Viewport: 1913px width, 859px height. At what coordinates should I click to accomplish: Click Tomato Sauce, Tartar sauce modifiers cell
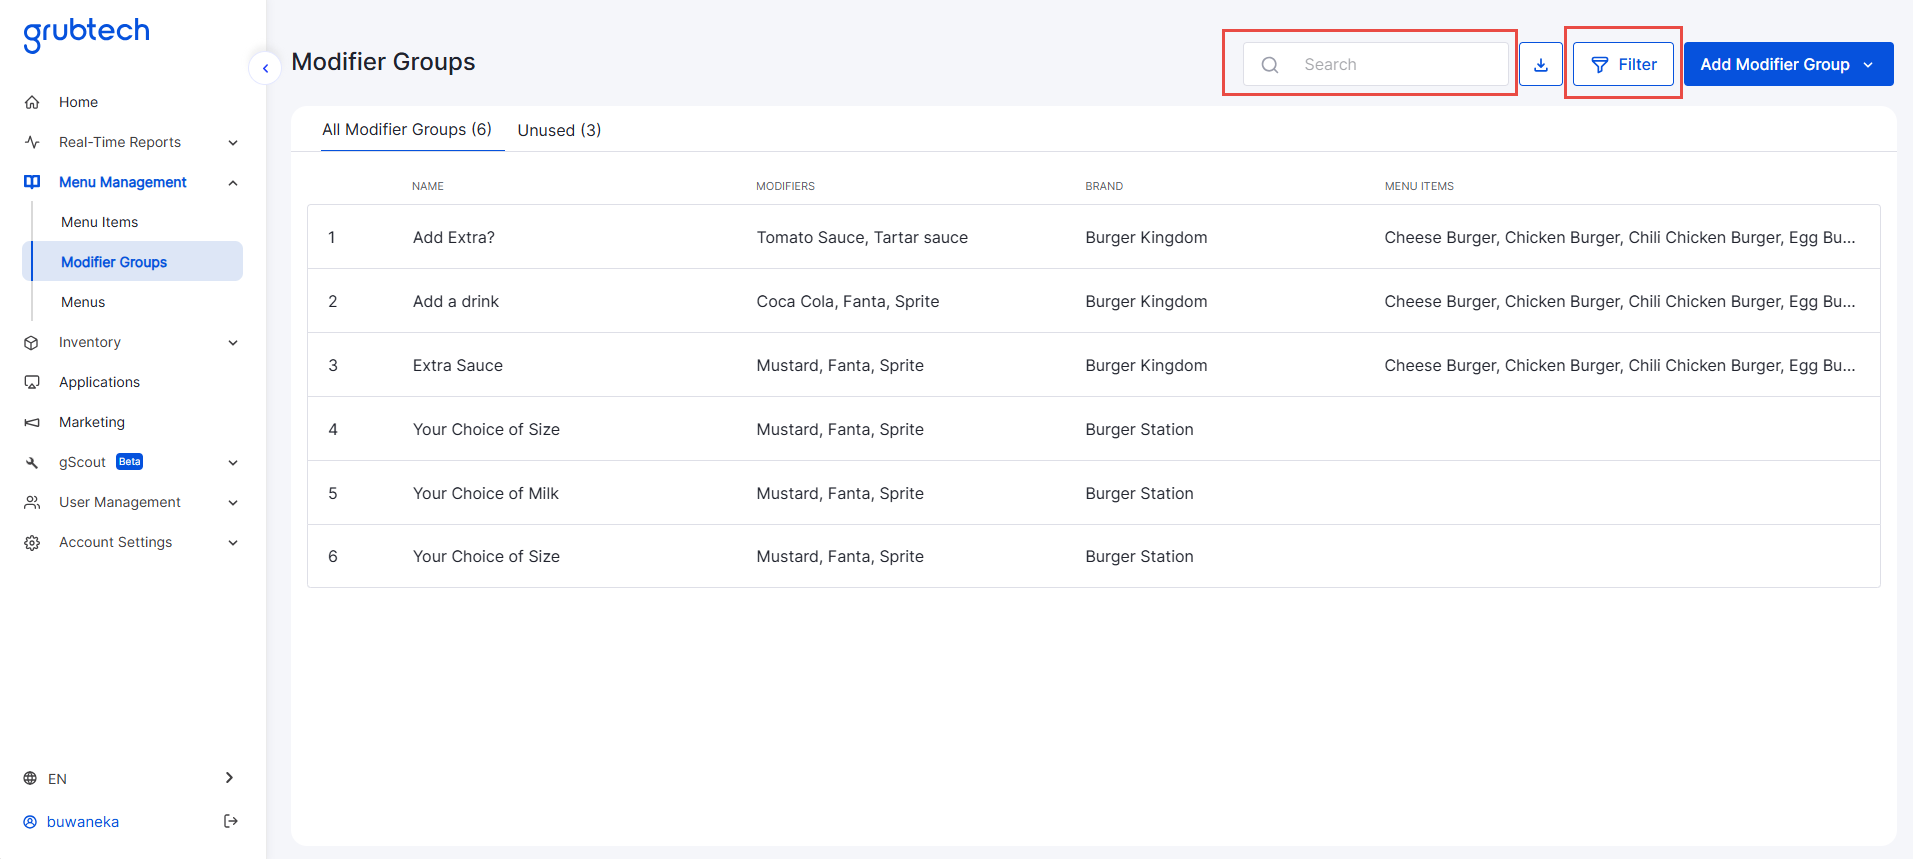[862, 237]
